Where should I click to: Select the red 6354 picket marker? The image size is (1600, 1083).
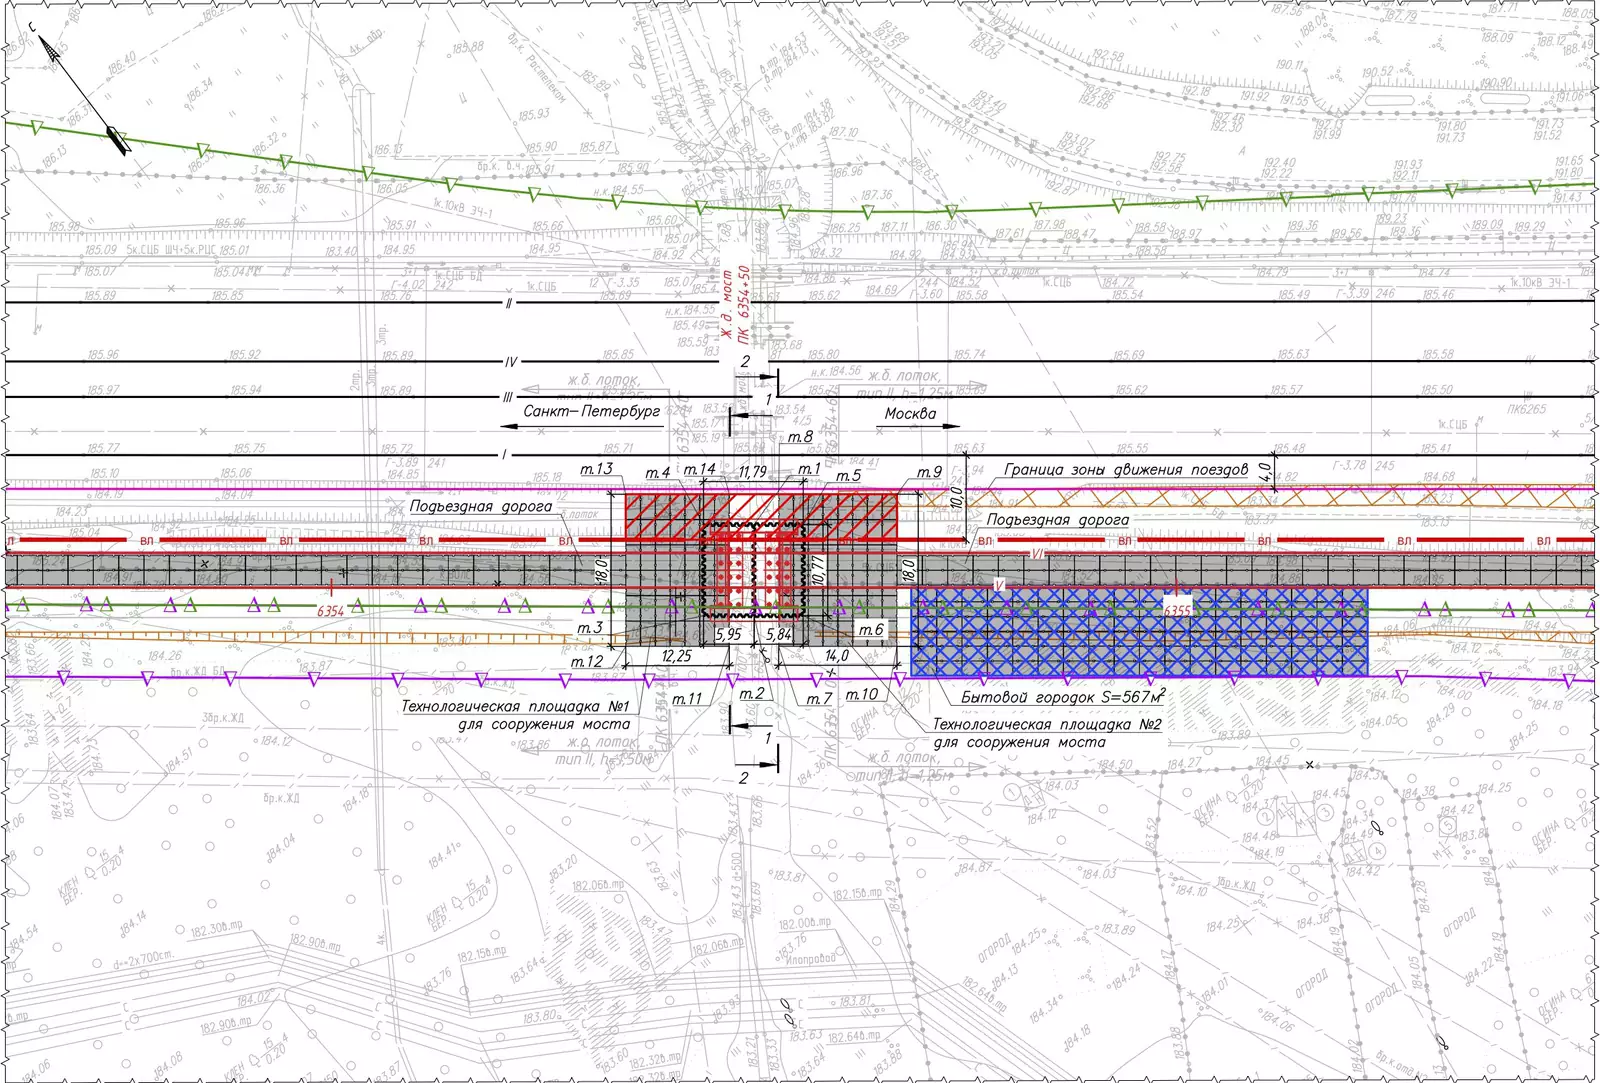(x=331, y=610)
